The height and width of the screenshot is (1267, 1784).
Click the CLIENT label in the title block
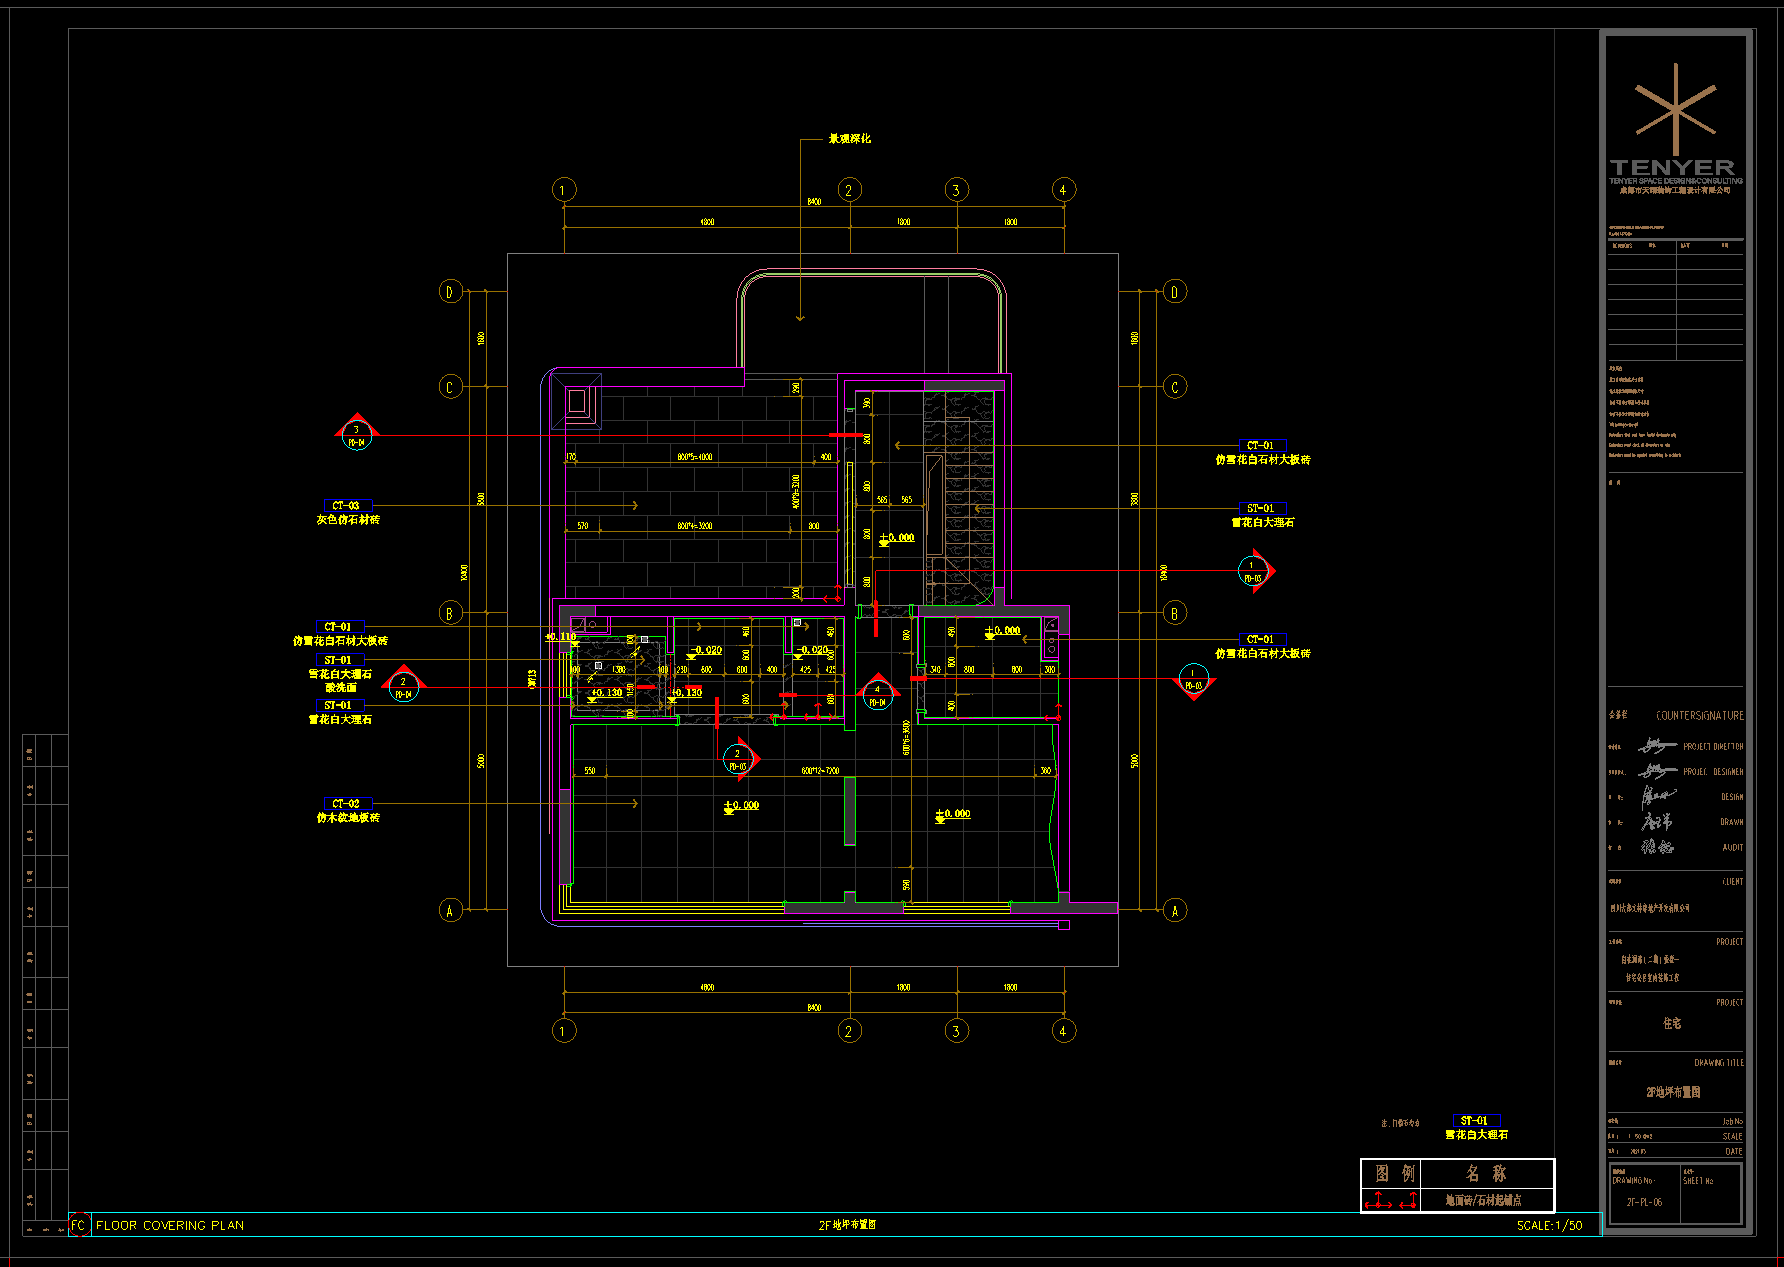pos(1733,882)
